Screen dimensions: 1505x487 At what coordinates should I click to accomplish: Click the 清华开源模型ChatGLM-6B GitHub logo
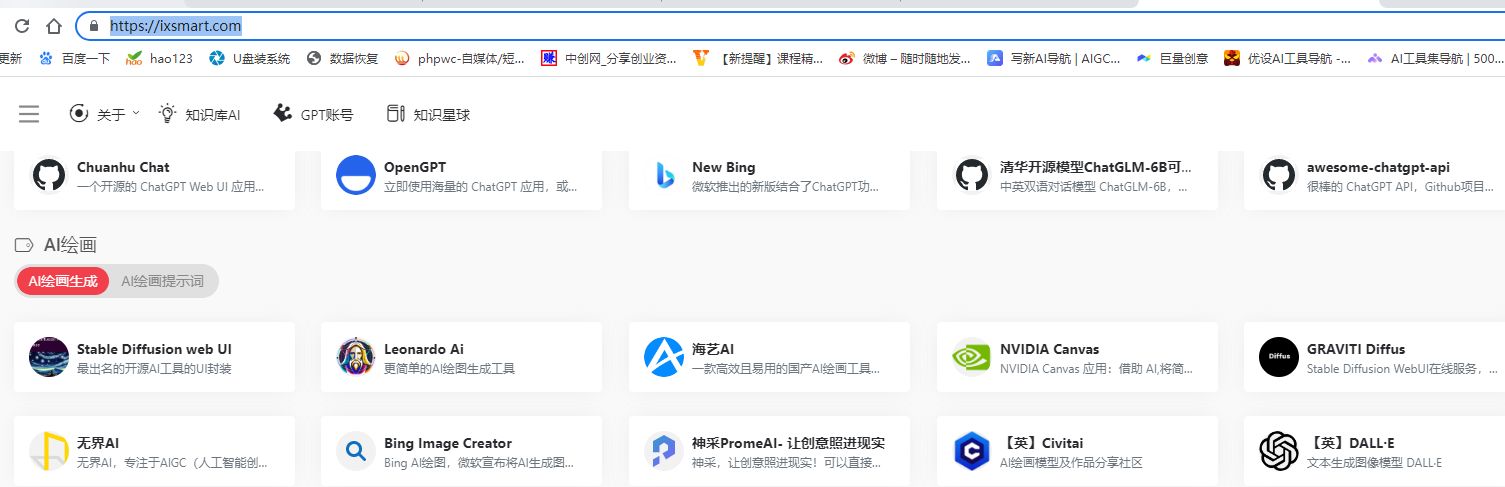[x=972, y=175]
